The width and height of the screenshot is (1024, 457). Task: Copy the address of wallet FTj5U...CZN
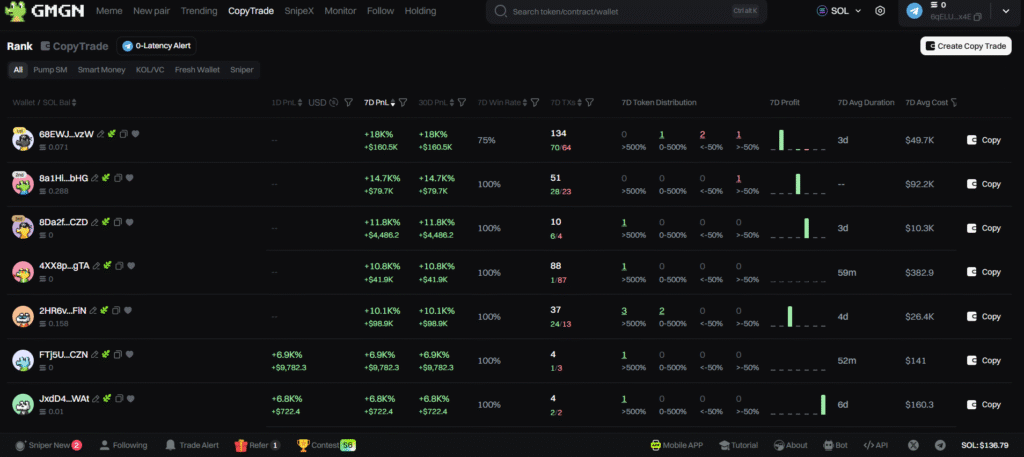[118, 355]
